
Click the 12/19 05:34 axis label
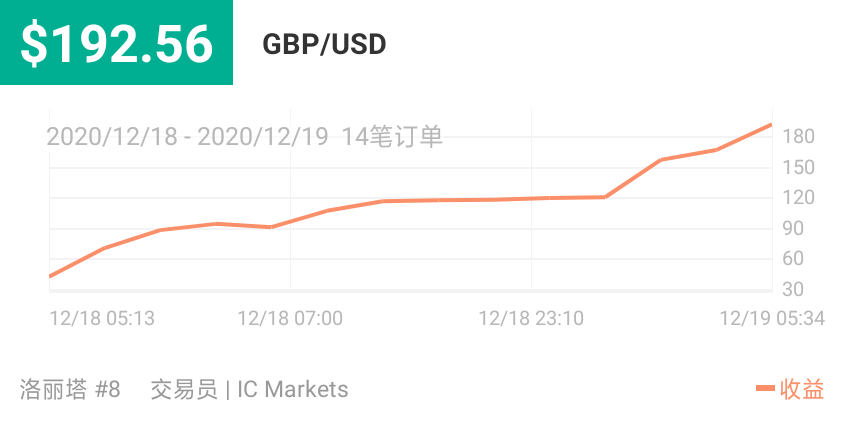click(772, 318)
